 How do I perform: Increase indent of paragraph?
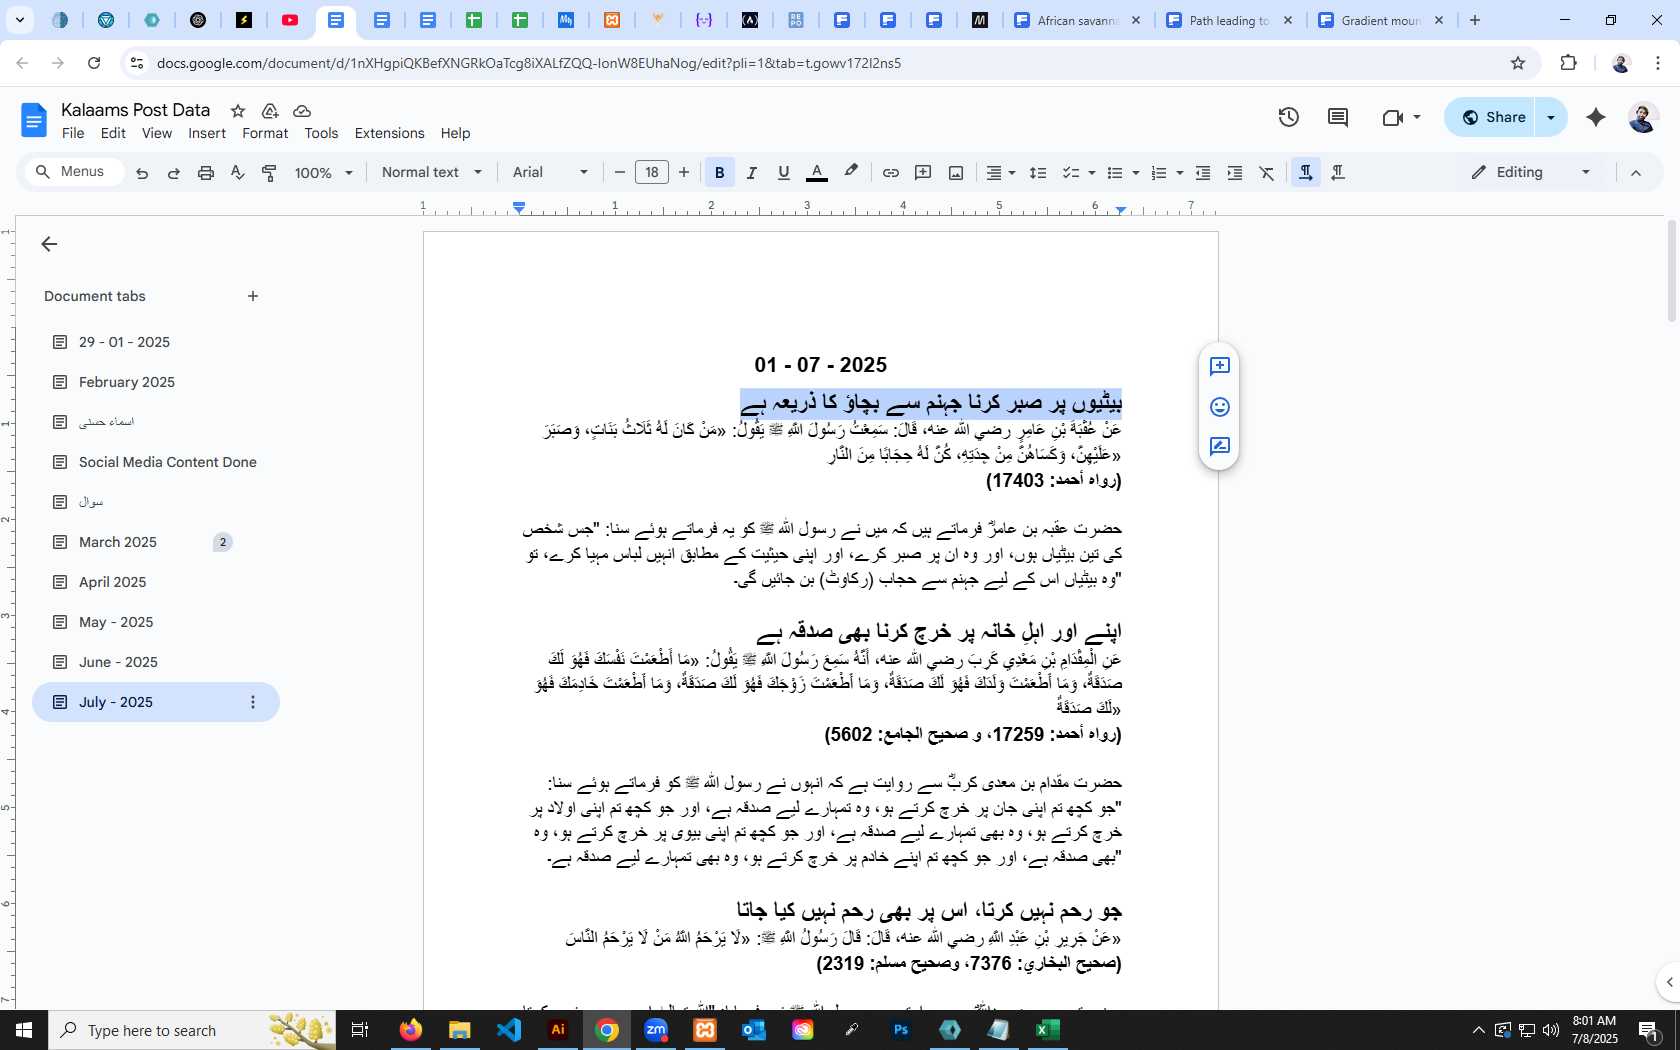(1235, 173)
